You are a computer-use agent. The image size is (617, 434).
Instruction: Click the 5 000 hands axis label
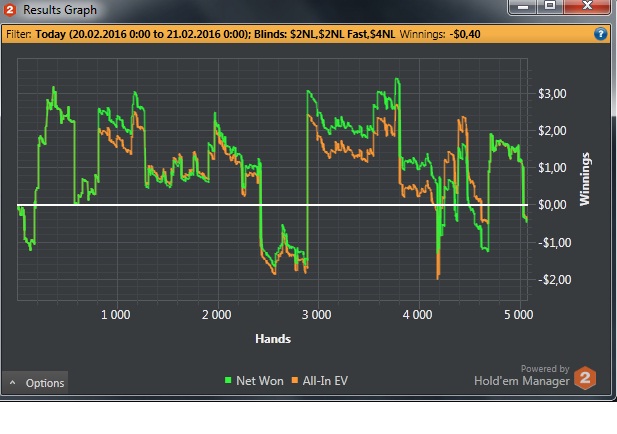pyautogui.click(x=519, y=315)
